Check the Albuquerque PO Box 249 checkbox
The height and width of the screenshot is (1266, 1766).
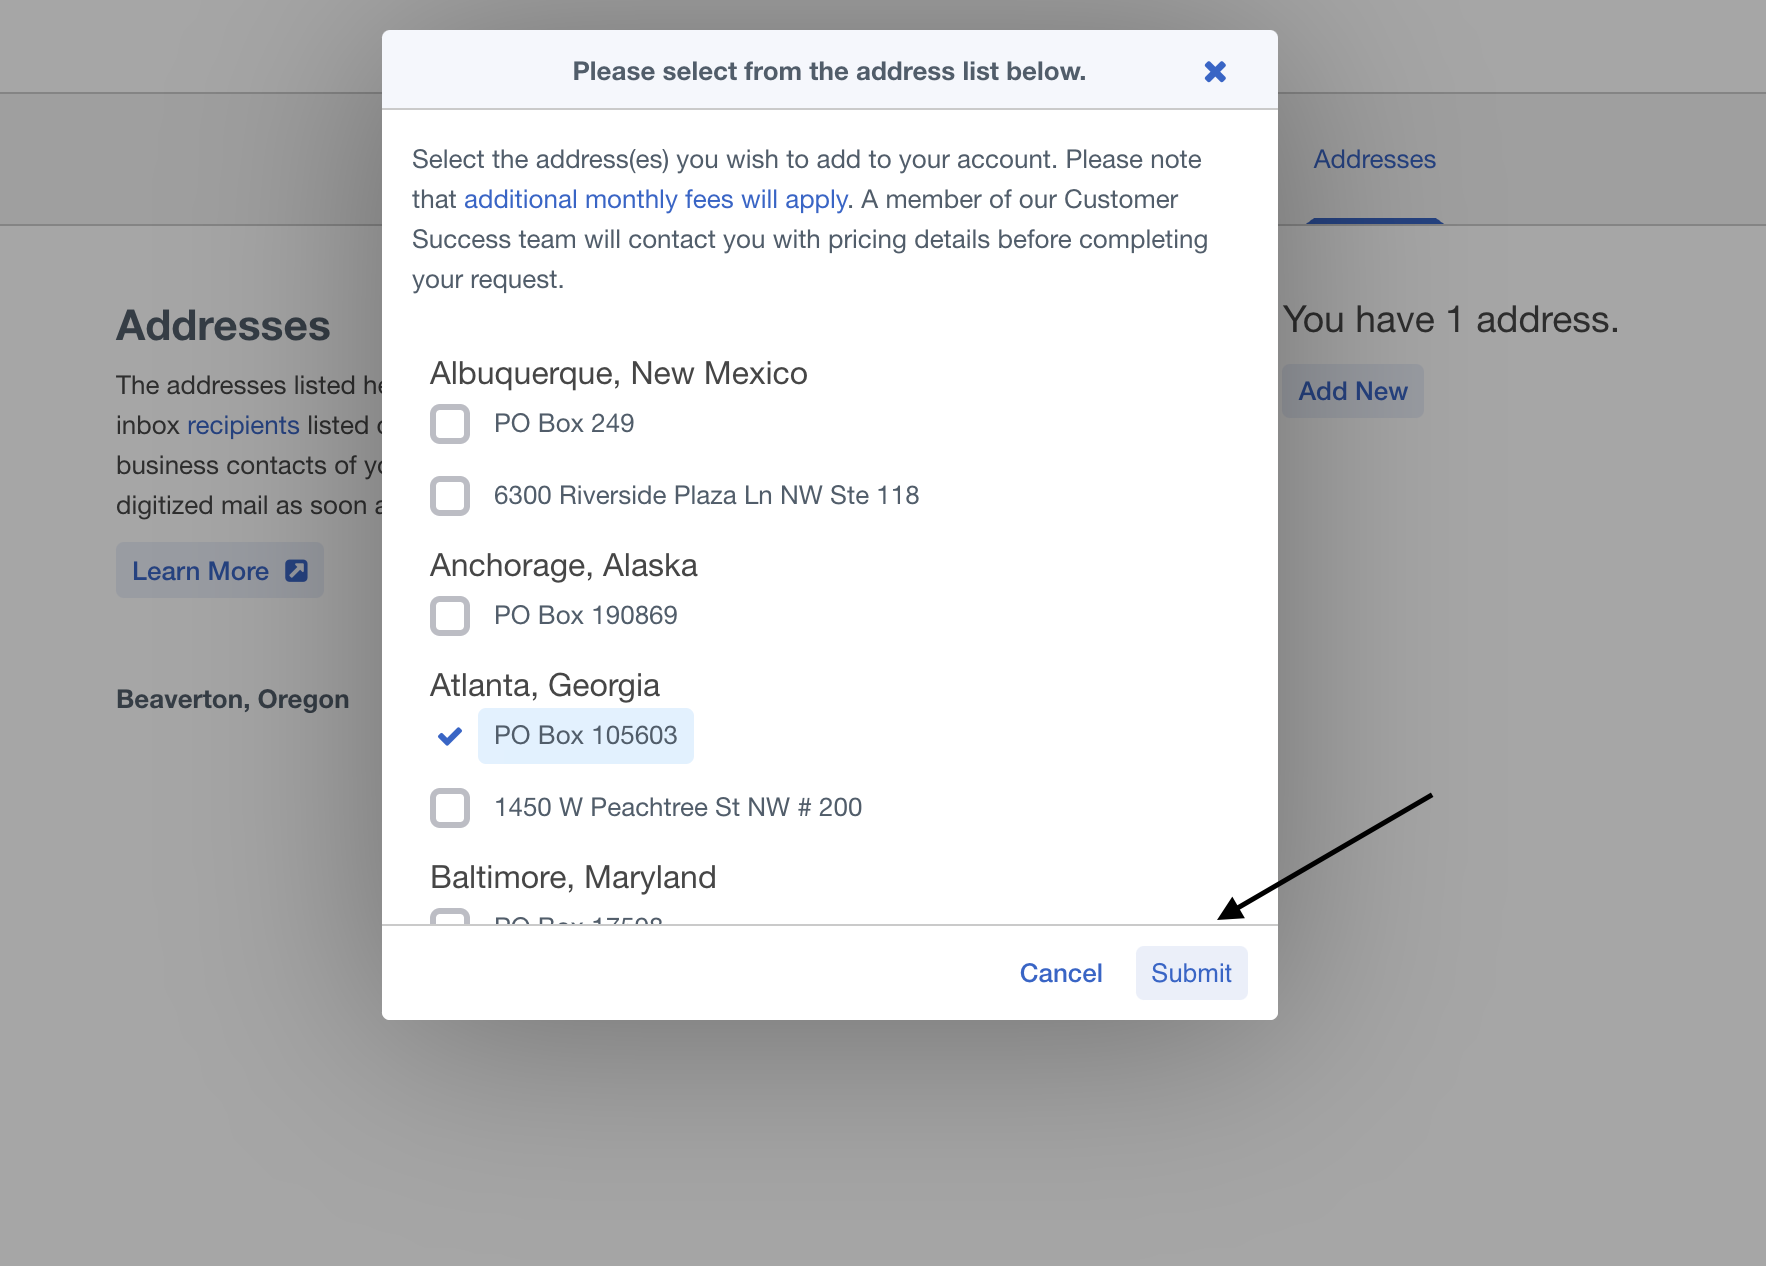tap(450, 424)
